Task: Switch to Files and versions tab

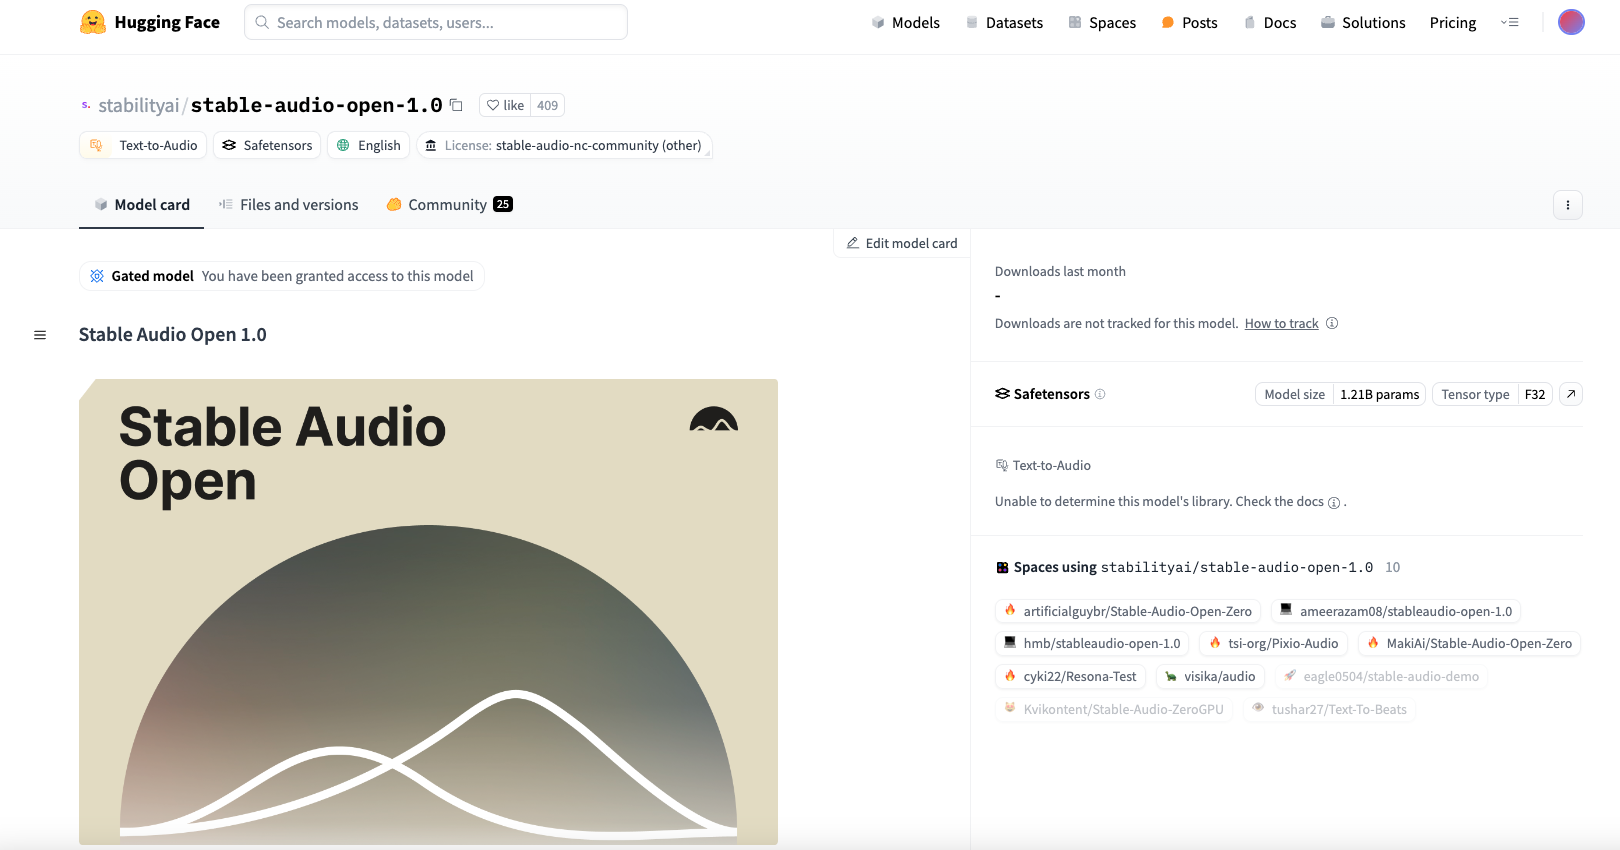Action: (289, 205)
